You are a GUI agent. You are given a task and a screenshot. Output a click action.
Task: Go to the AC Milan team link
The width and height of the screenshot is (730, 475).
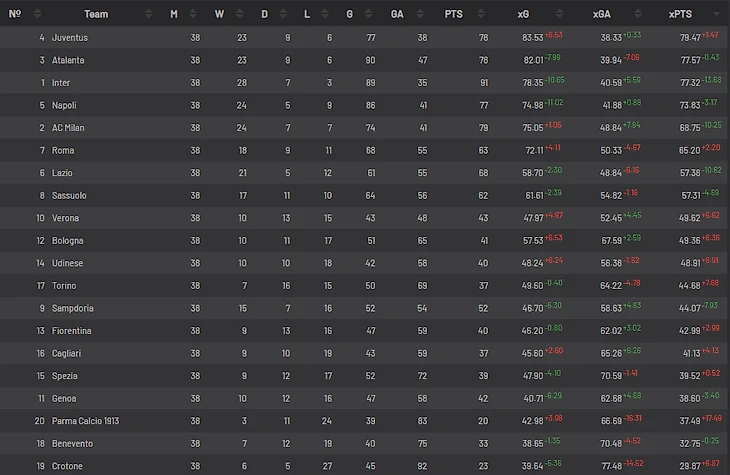point(68,128)
